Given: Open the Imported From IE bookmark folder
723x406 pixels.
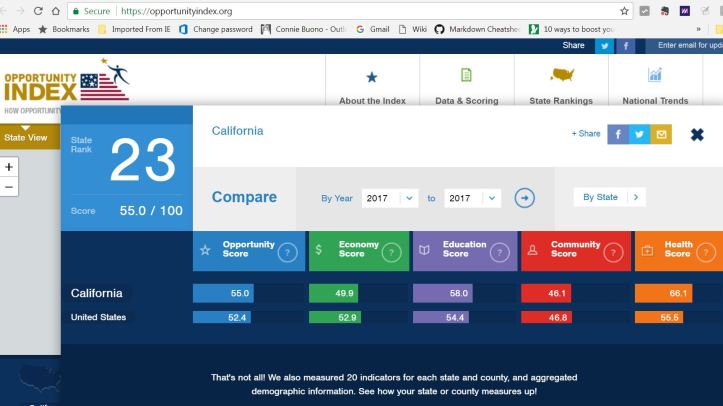Looking at the screenshot, I should pyautogui.click(x=135, y=29).
